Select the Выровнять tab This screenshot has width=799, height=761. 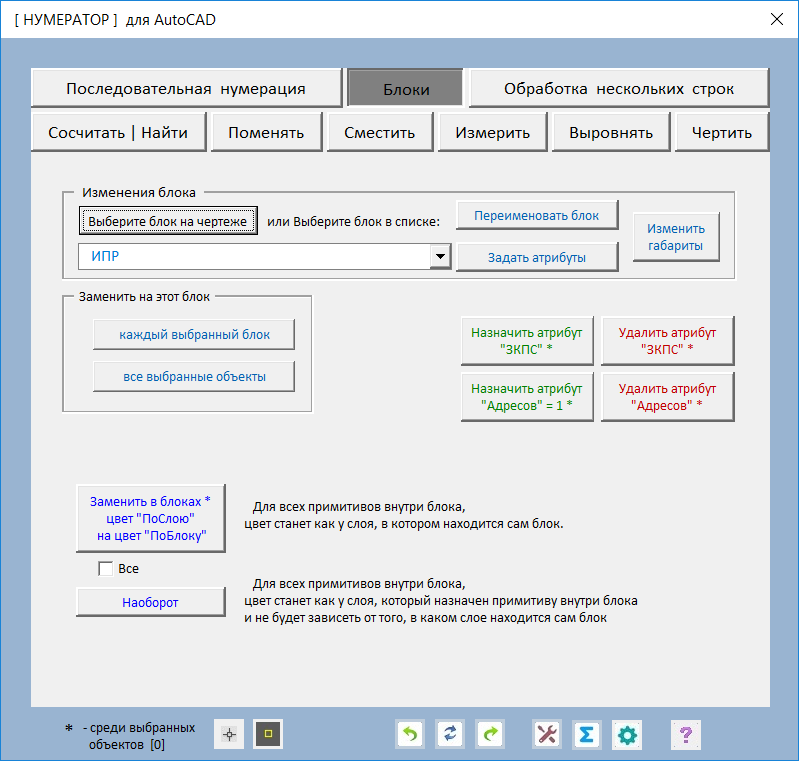click(610, 133)
